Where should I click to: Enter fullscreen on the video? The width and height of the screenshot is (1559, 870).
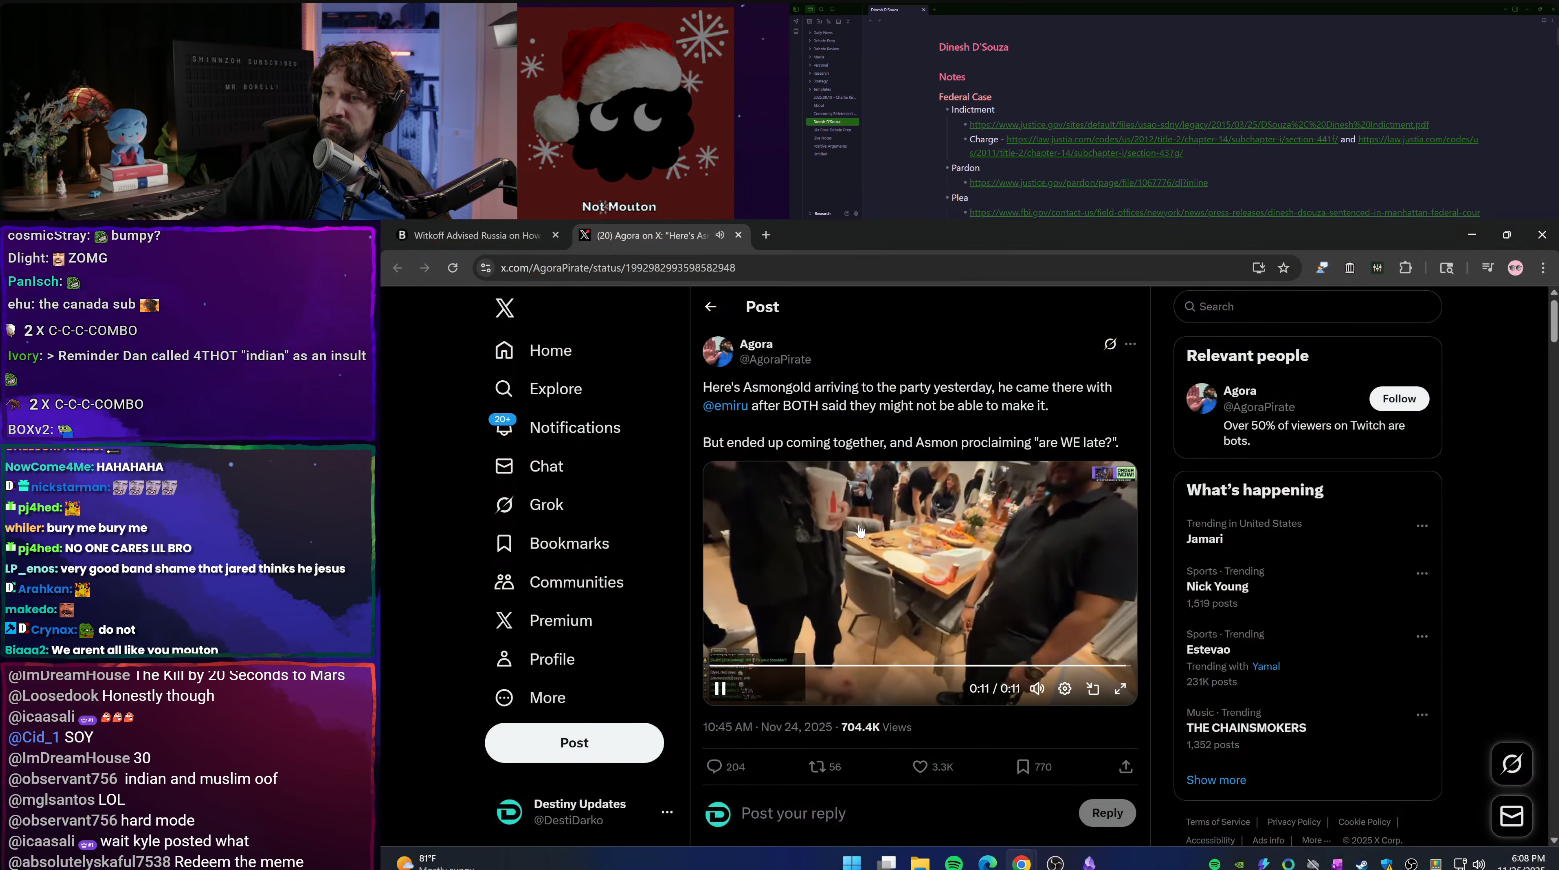pyautogui.click(x=1121, y=689)
